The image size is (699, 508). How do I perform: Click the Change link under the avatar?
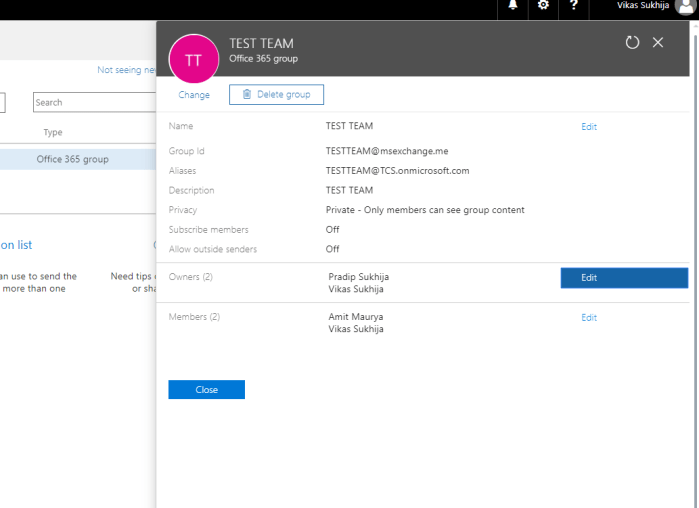click(194, 95)
